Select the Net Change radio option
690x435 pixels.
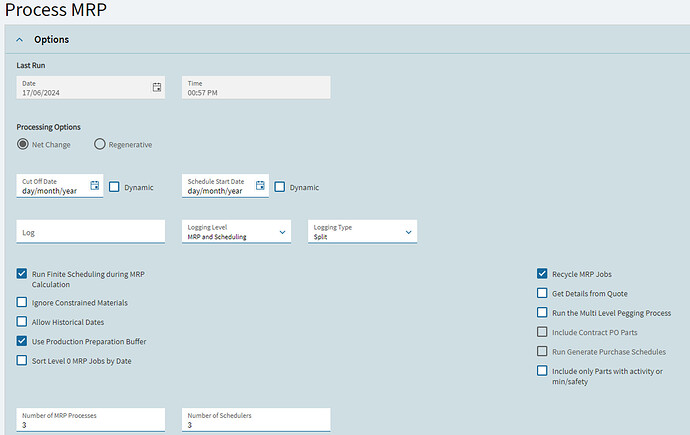point(23,144)
